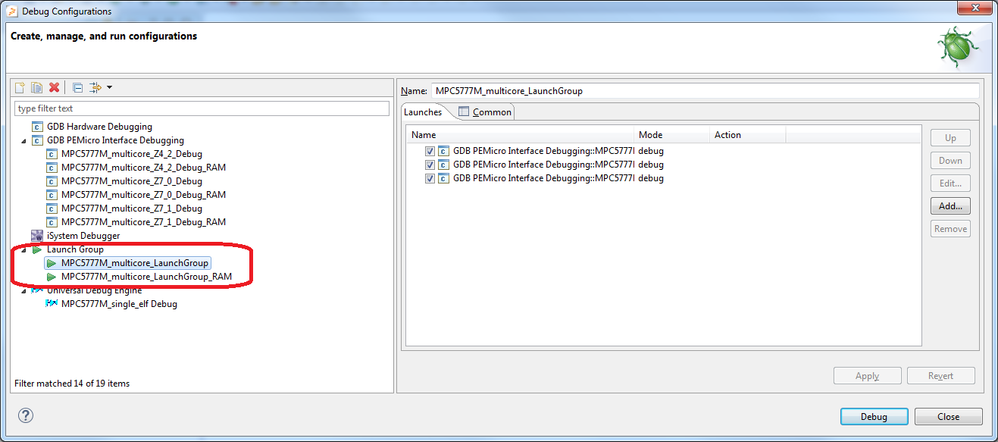Viewport: 998px width, 442px height.
Task: Click the Revert button
Action: 941,376
